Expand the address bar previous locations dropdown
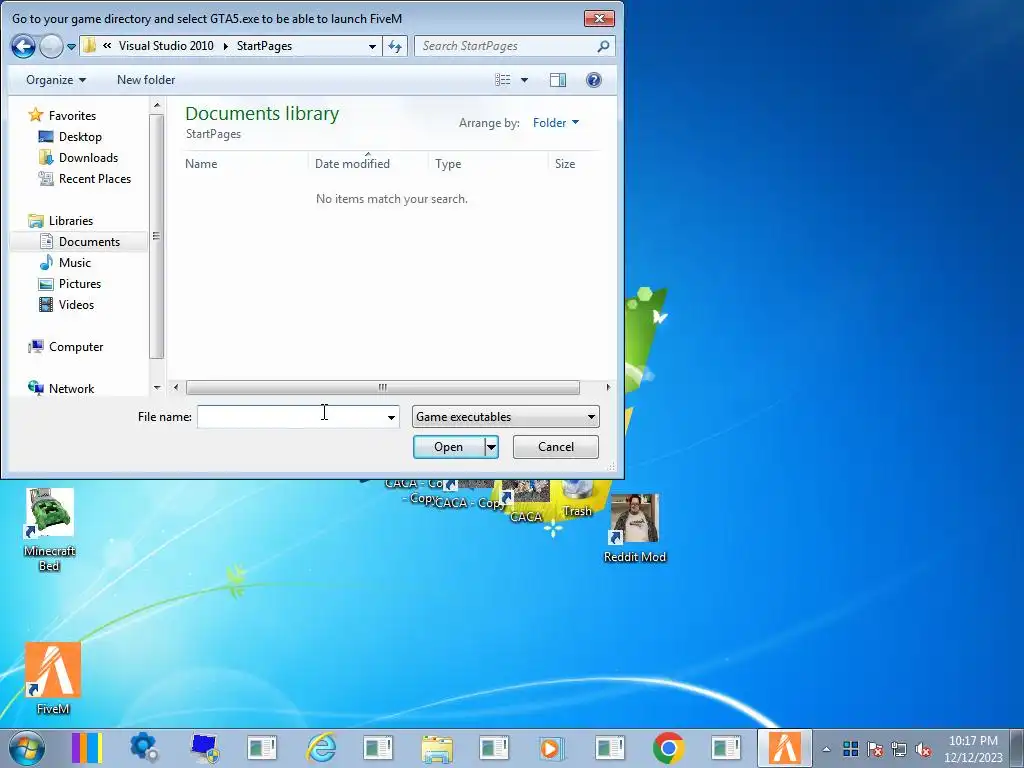Screen dimensions: 1024x768 (x=372, y=46)
